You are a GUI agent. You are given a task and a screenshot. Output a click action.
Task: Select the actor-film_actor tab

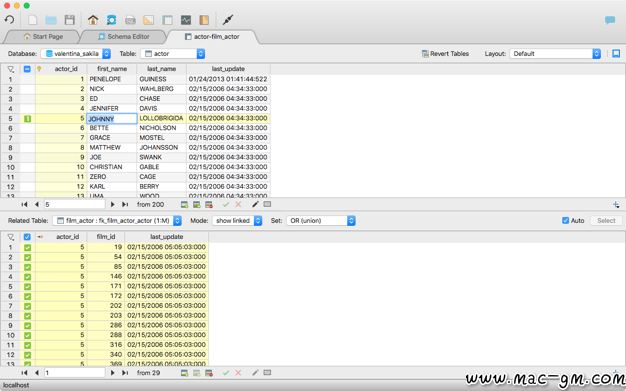[212, 37]
